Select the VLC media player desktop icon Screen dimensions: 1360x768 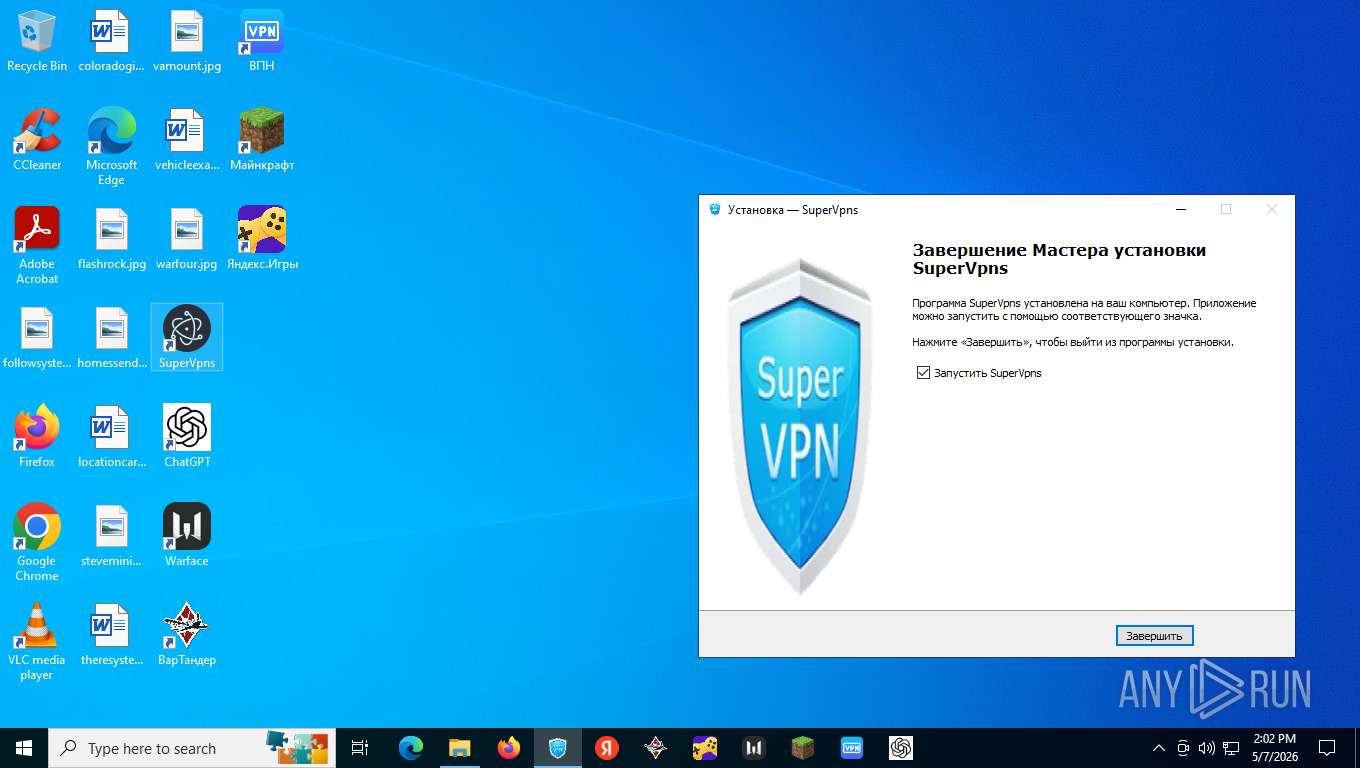[x=37, y=641]
